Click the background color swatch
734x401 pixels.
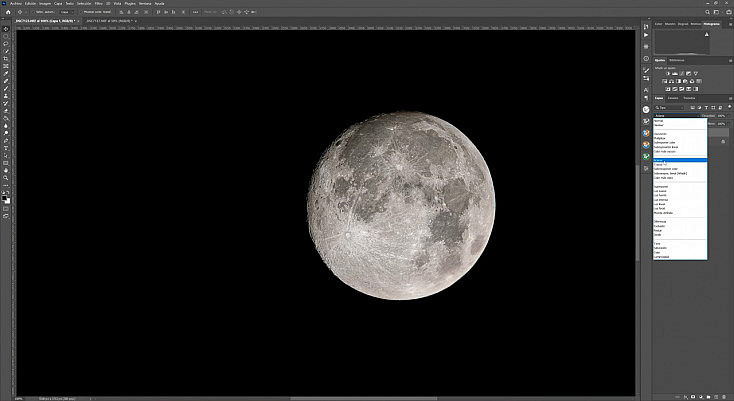coord(7,201)
